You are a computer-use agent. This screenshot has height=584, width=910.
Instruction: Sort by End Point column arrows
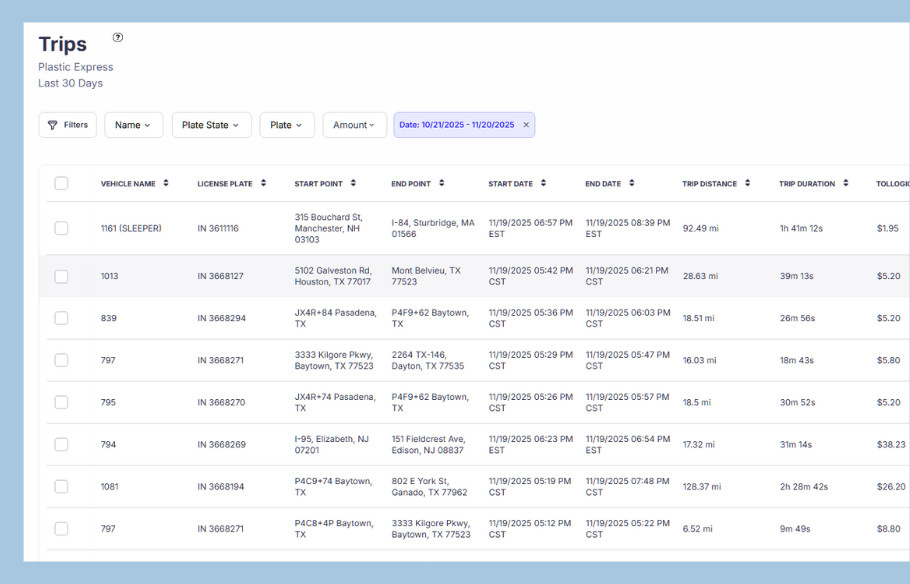pos(441,183)
